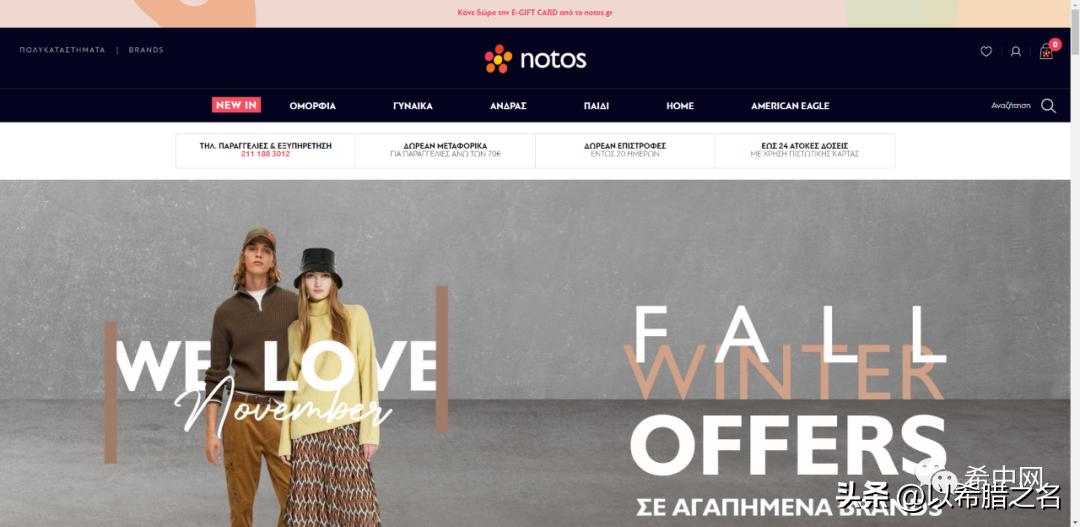This screenshot has height=527, width=1080.
Task: Open the ΑΝΔΡΑΣ menu
Action: tap(508, 106)
